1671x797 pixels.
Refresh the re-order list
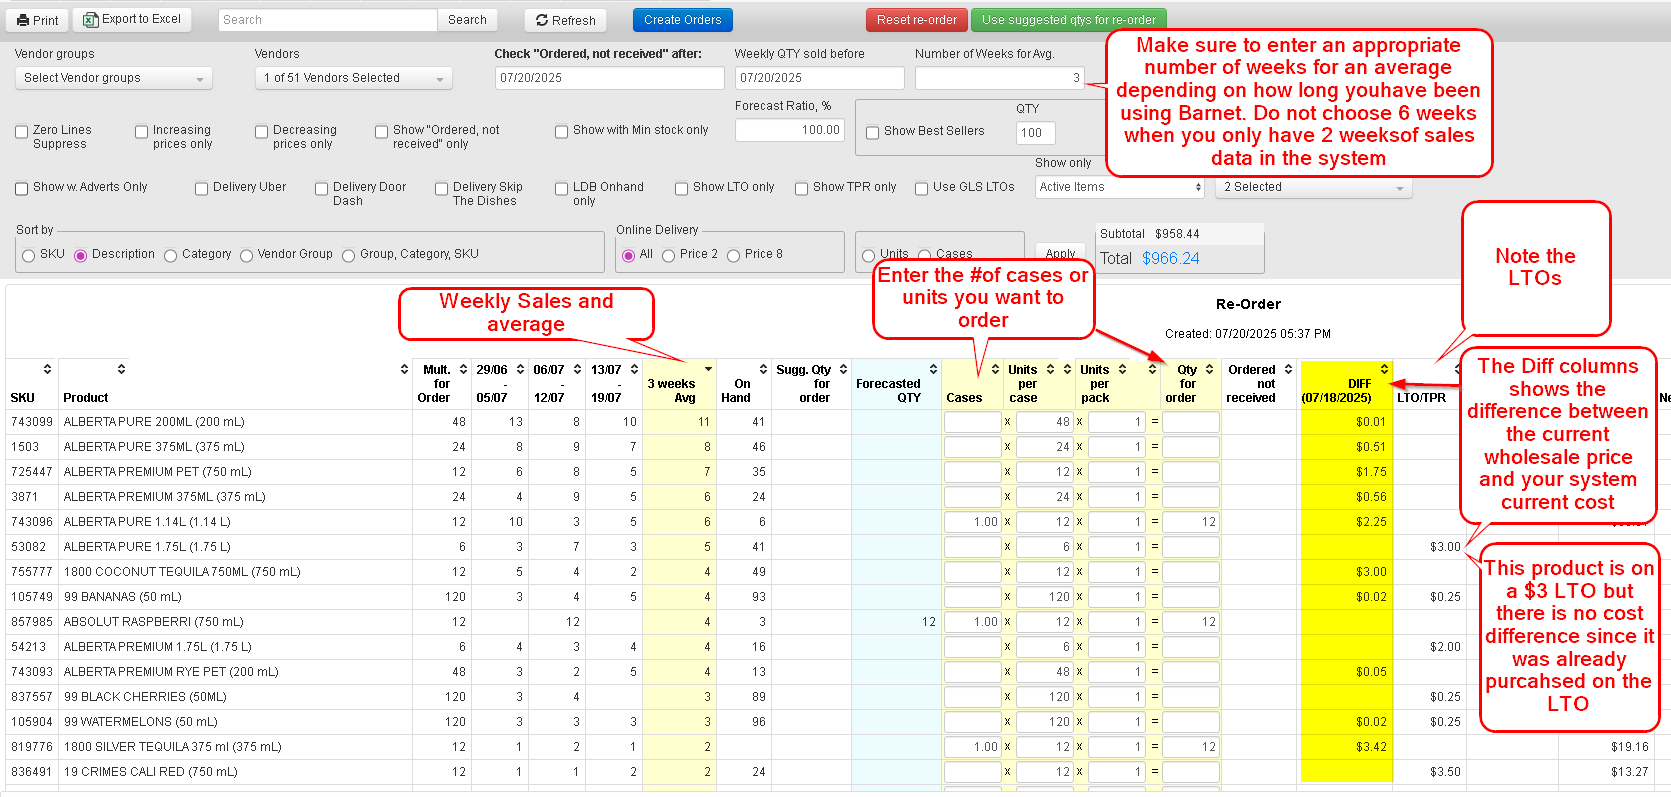tap(565, 20)
